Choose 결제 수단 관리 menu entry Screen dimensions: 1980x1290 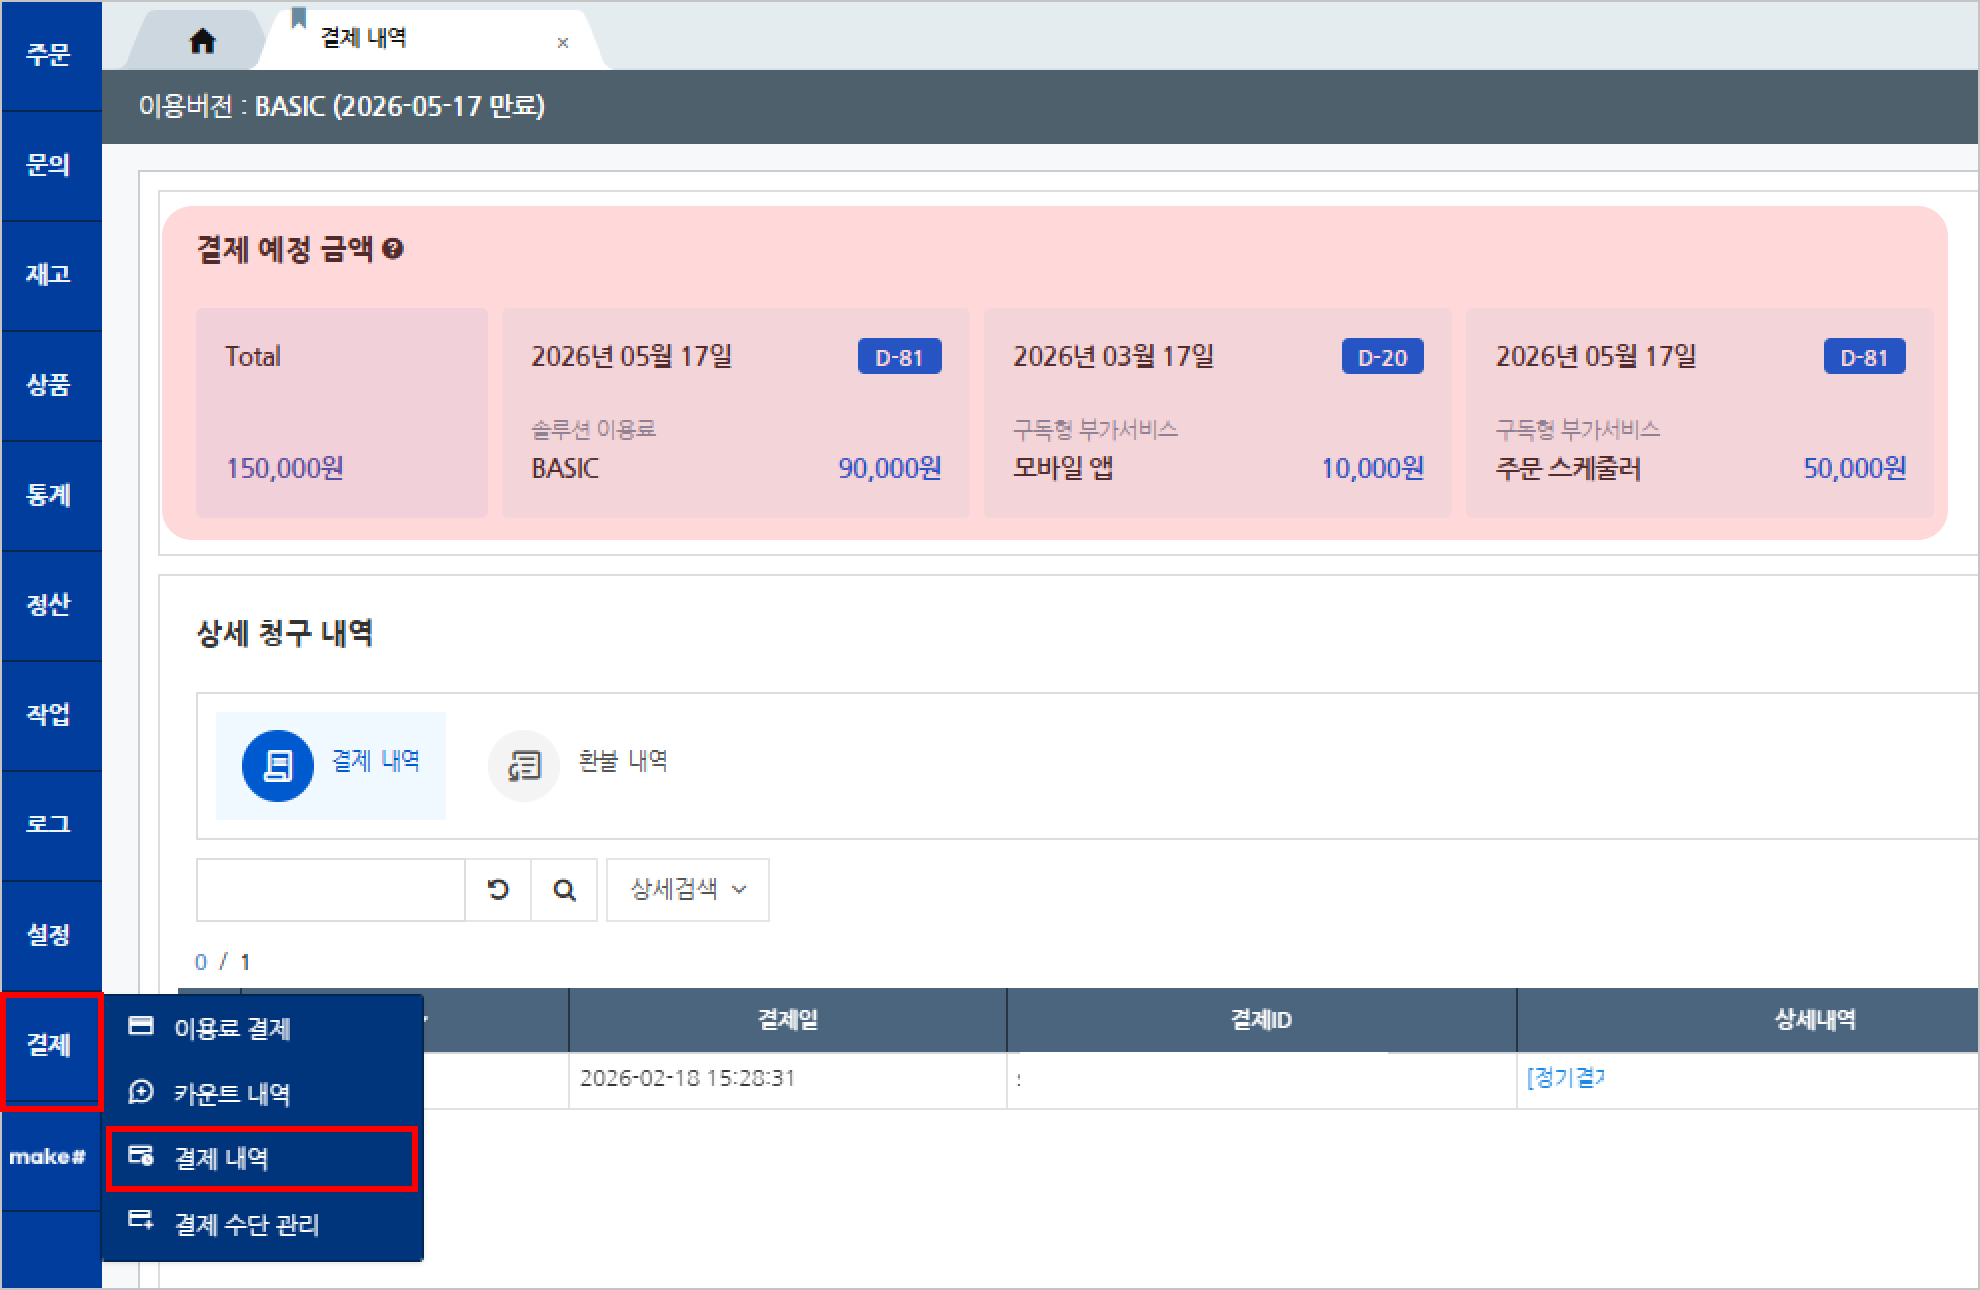coord(246,1224)
